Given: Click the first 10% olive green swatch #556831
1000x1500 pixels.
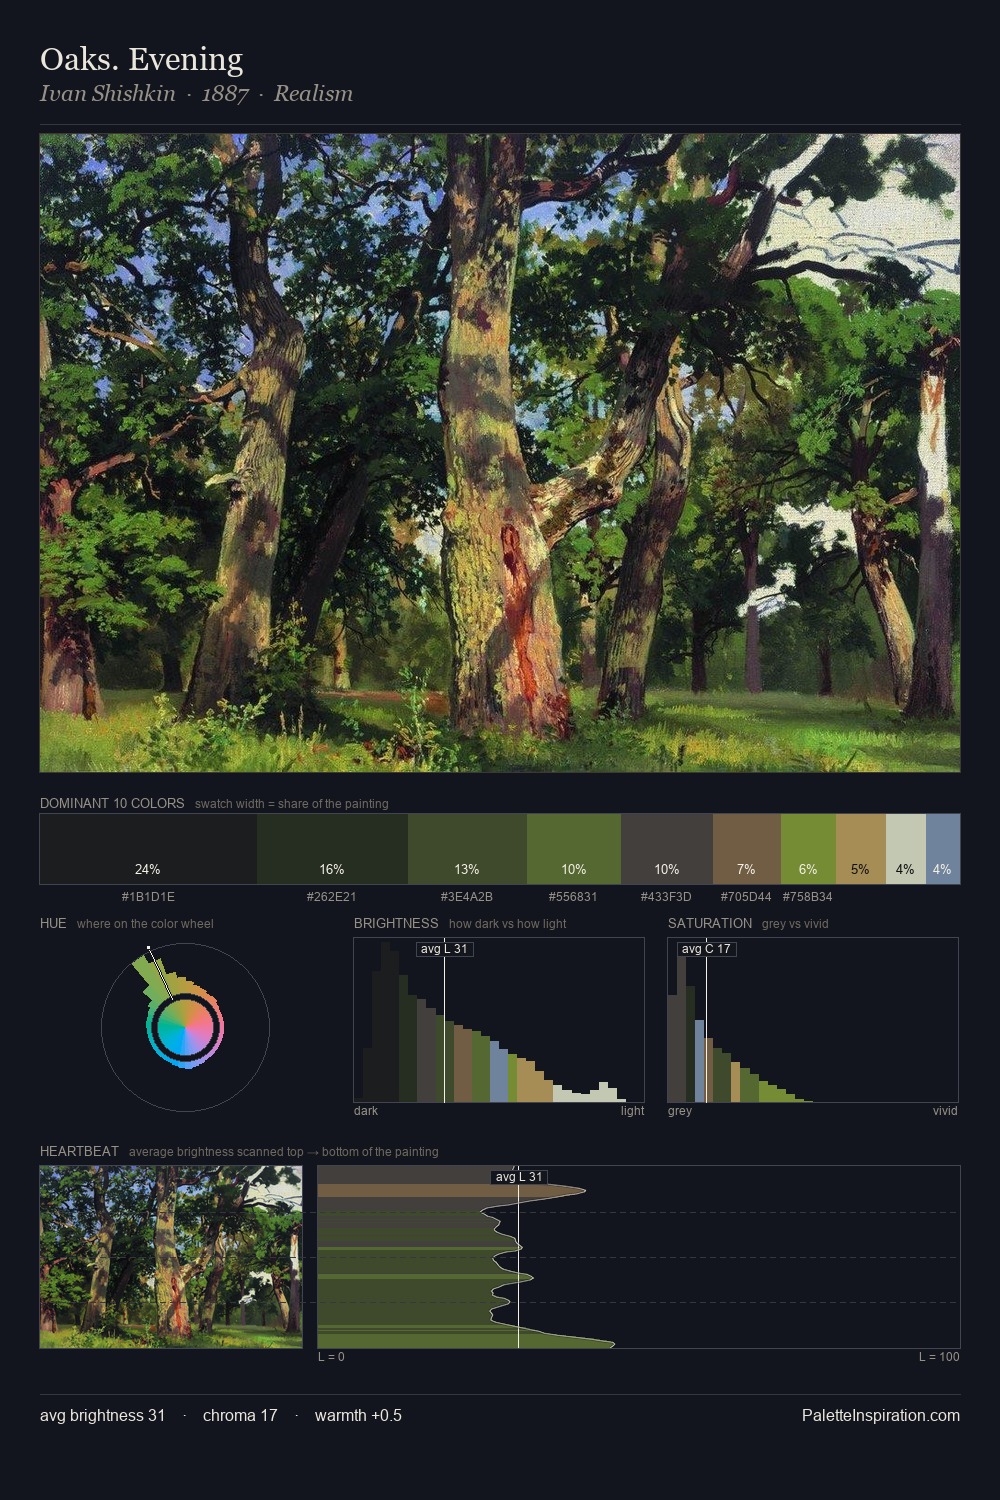Looking at the screenshot, I should [x=574, y=849].
